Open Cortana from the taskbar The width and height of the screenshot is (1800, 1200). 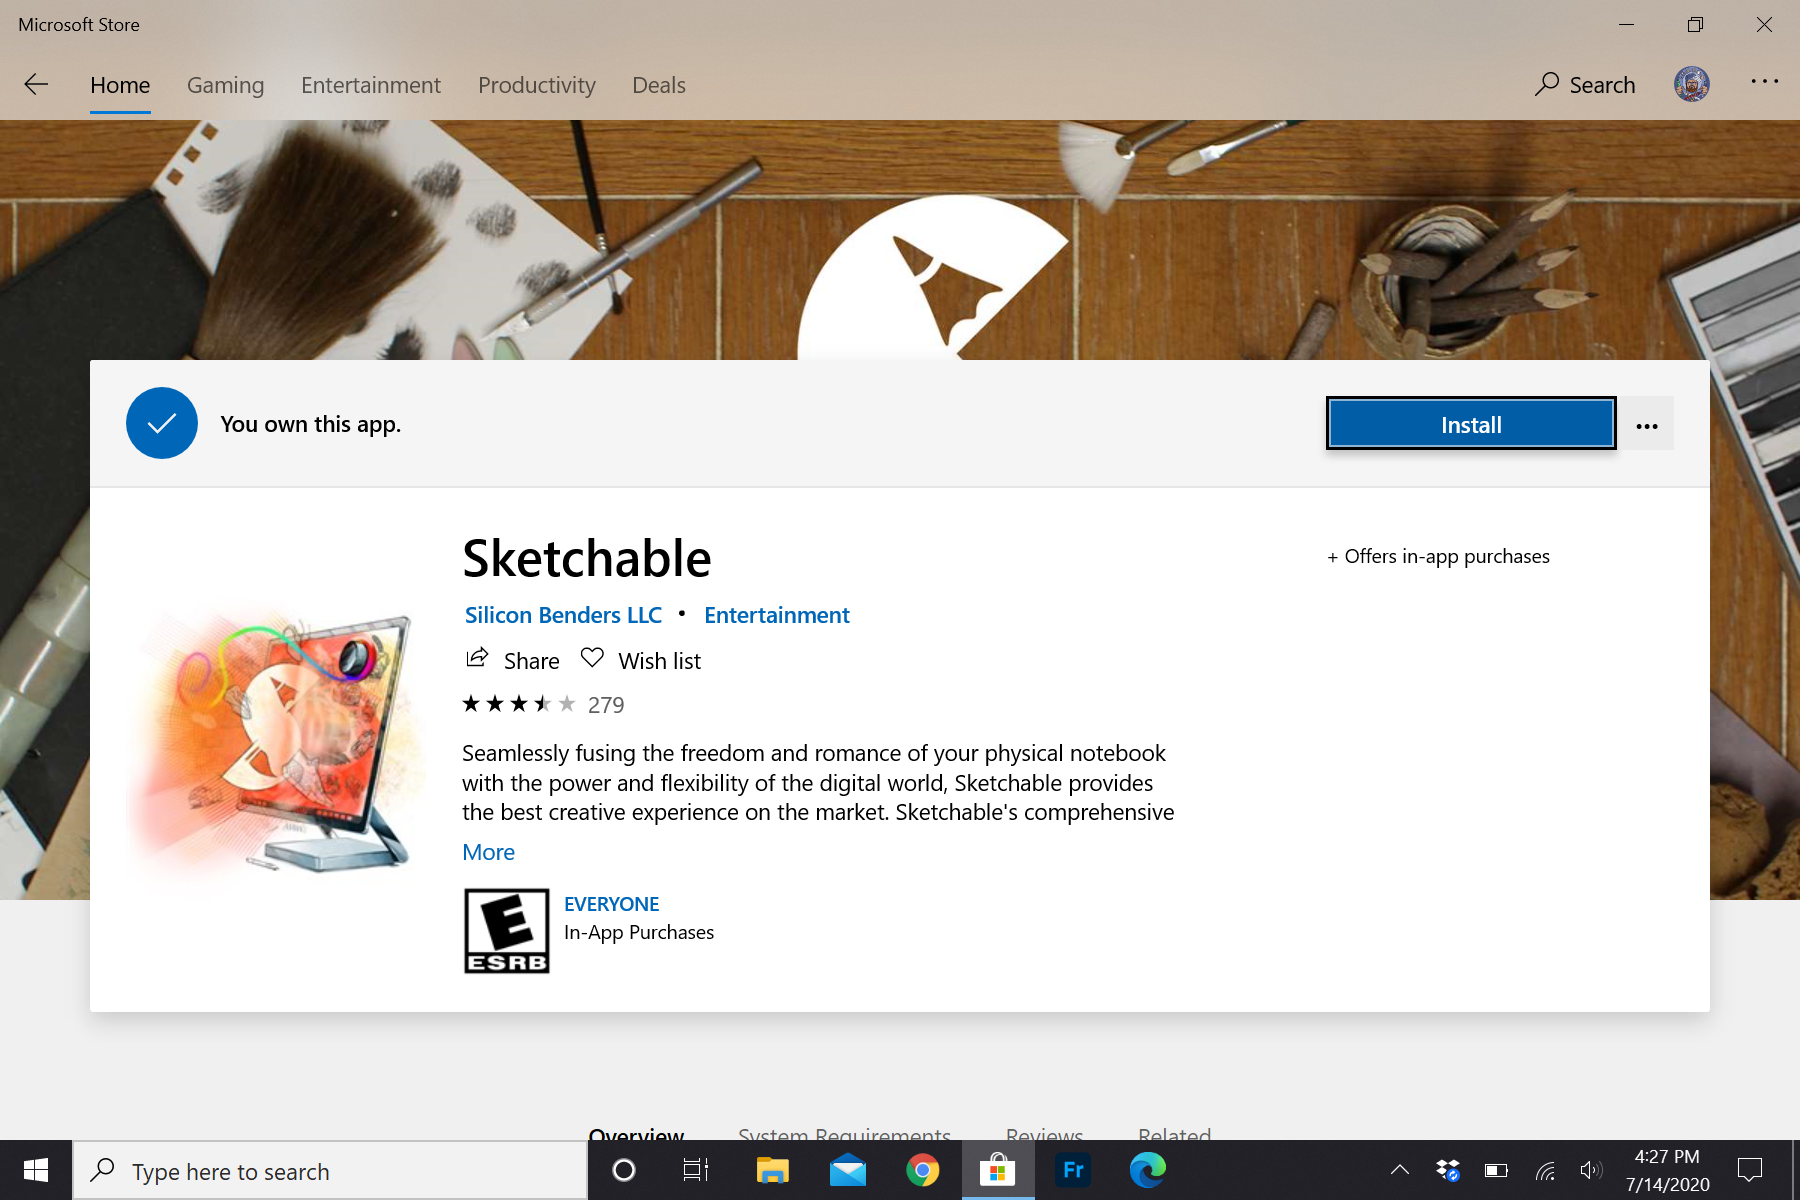point(624,1170)
